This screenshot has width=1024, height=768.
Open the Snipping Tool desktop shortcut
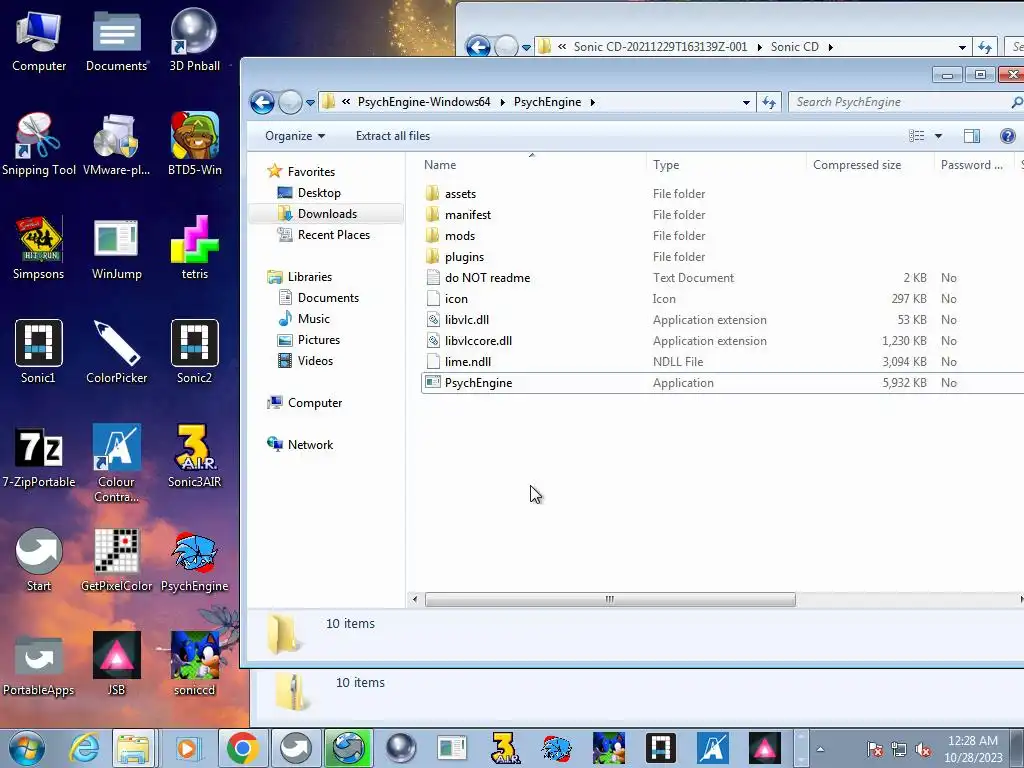pos(39,144)
